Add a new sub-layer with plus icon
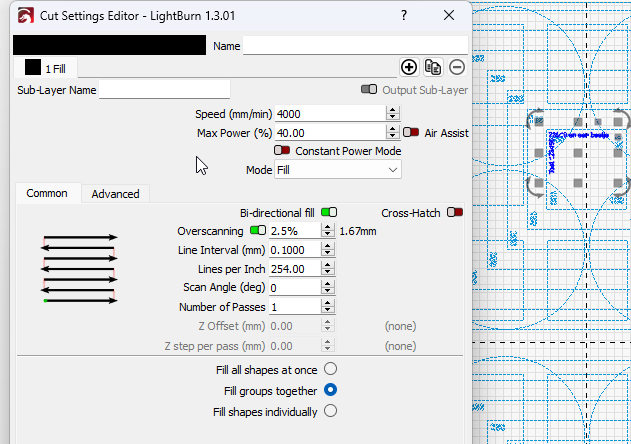Image resolution: width=631 pixels, height=444 pixels. pyautogui.click(x=409, y=67)
